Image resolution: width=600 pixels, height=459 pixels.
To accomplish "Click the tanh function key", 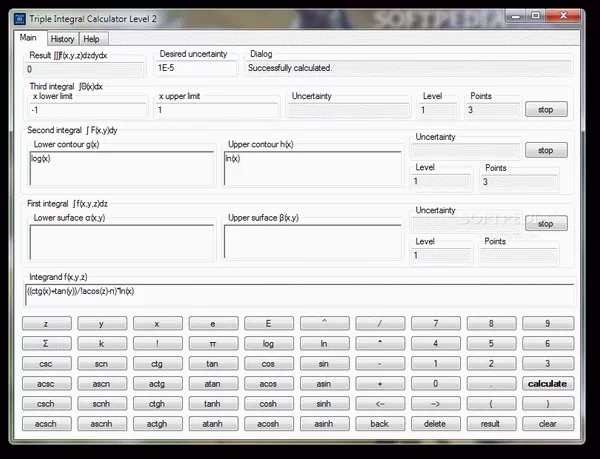I will [213, 404].
